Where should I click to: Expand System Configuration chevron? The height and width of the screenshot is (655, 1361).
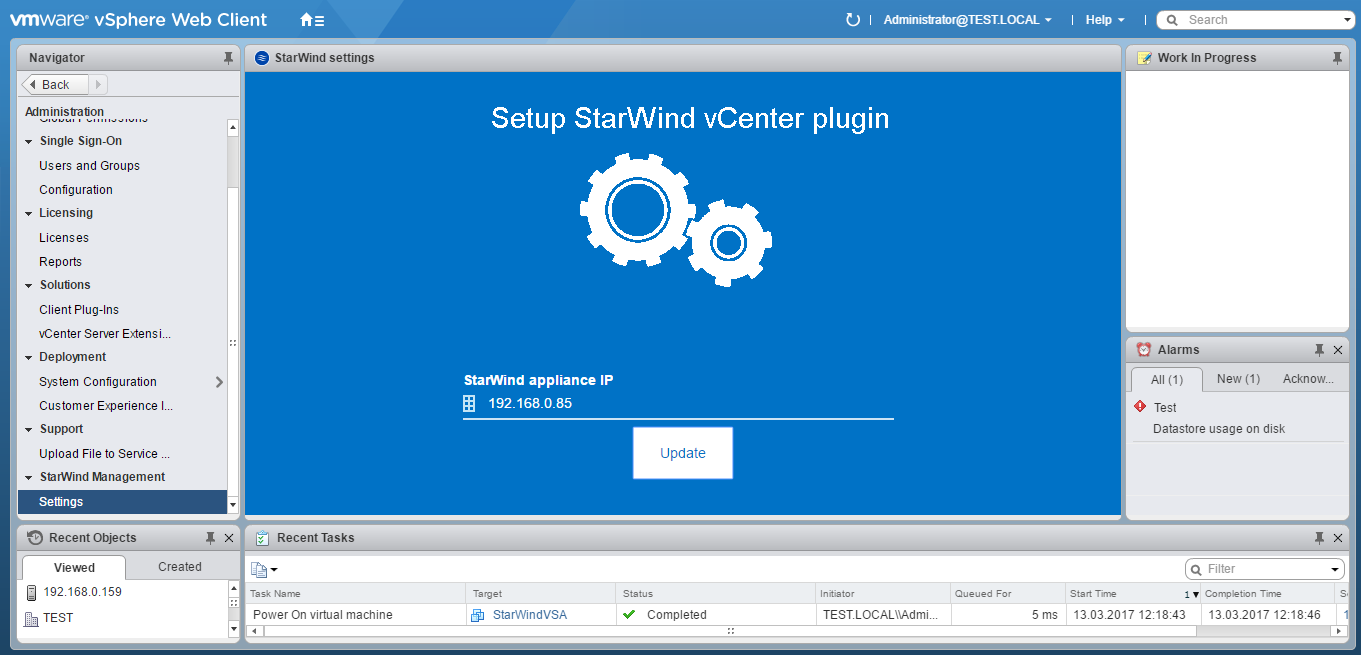click(x=219, y=382)
